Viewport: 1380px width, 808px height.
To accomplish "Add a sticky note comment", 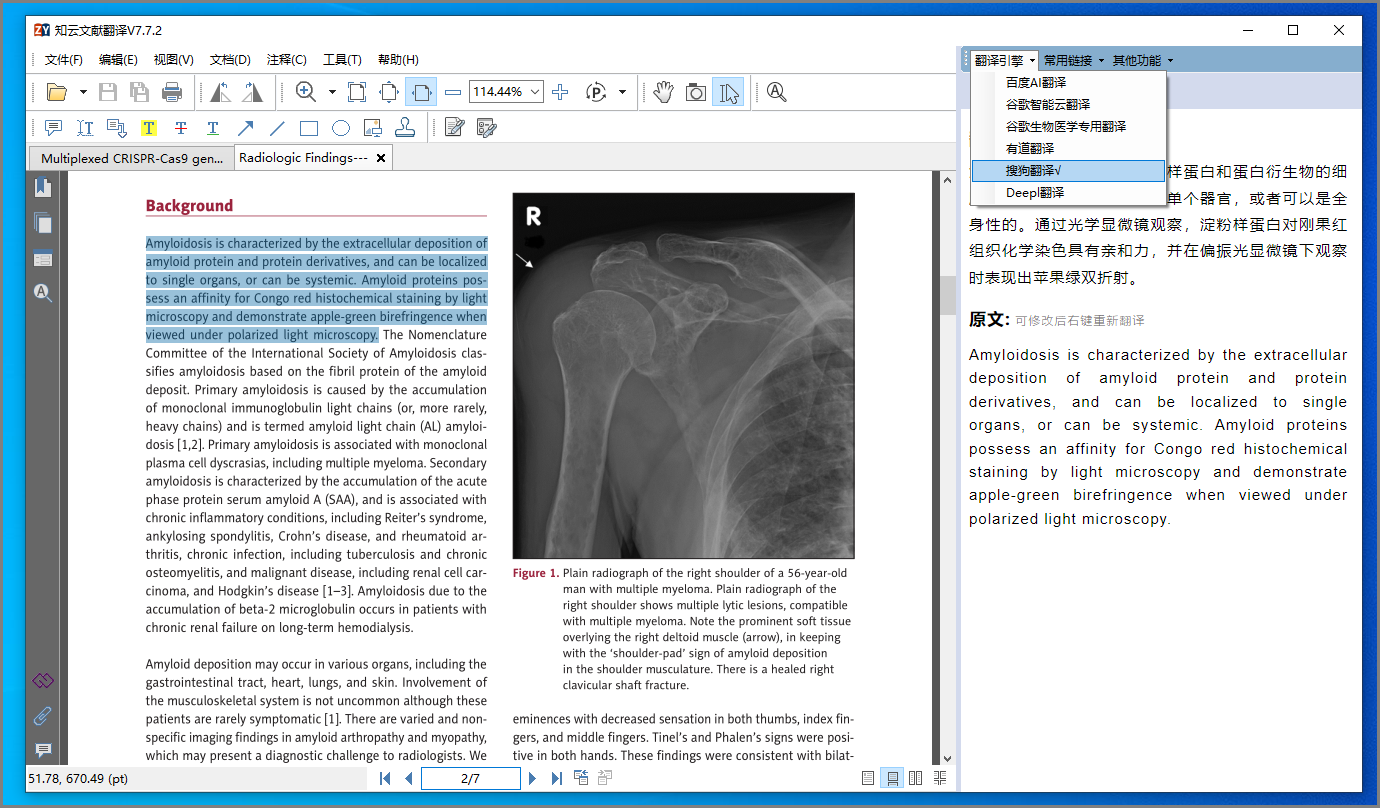I will pyautogui.click(x=54, y=128).
